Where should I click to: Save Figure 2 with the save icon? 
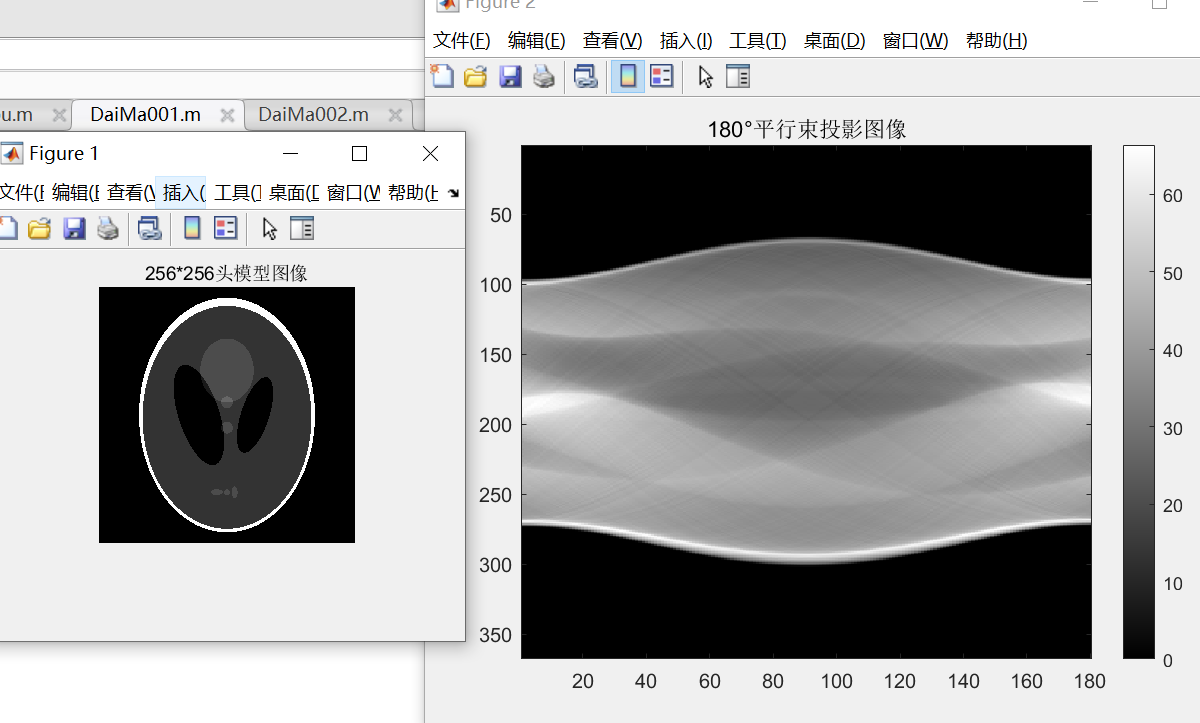click(x=510, y=76)
